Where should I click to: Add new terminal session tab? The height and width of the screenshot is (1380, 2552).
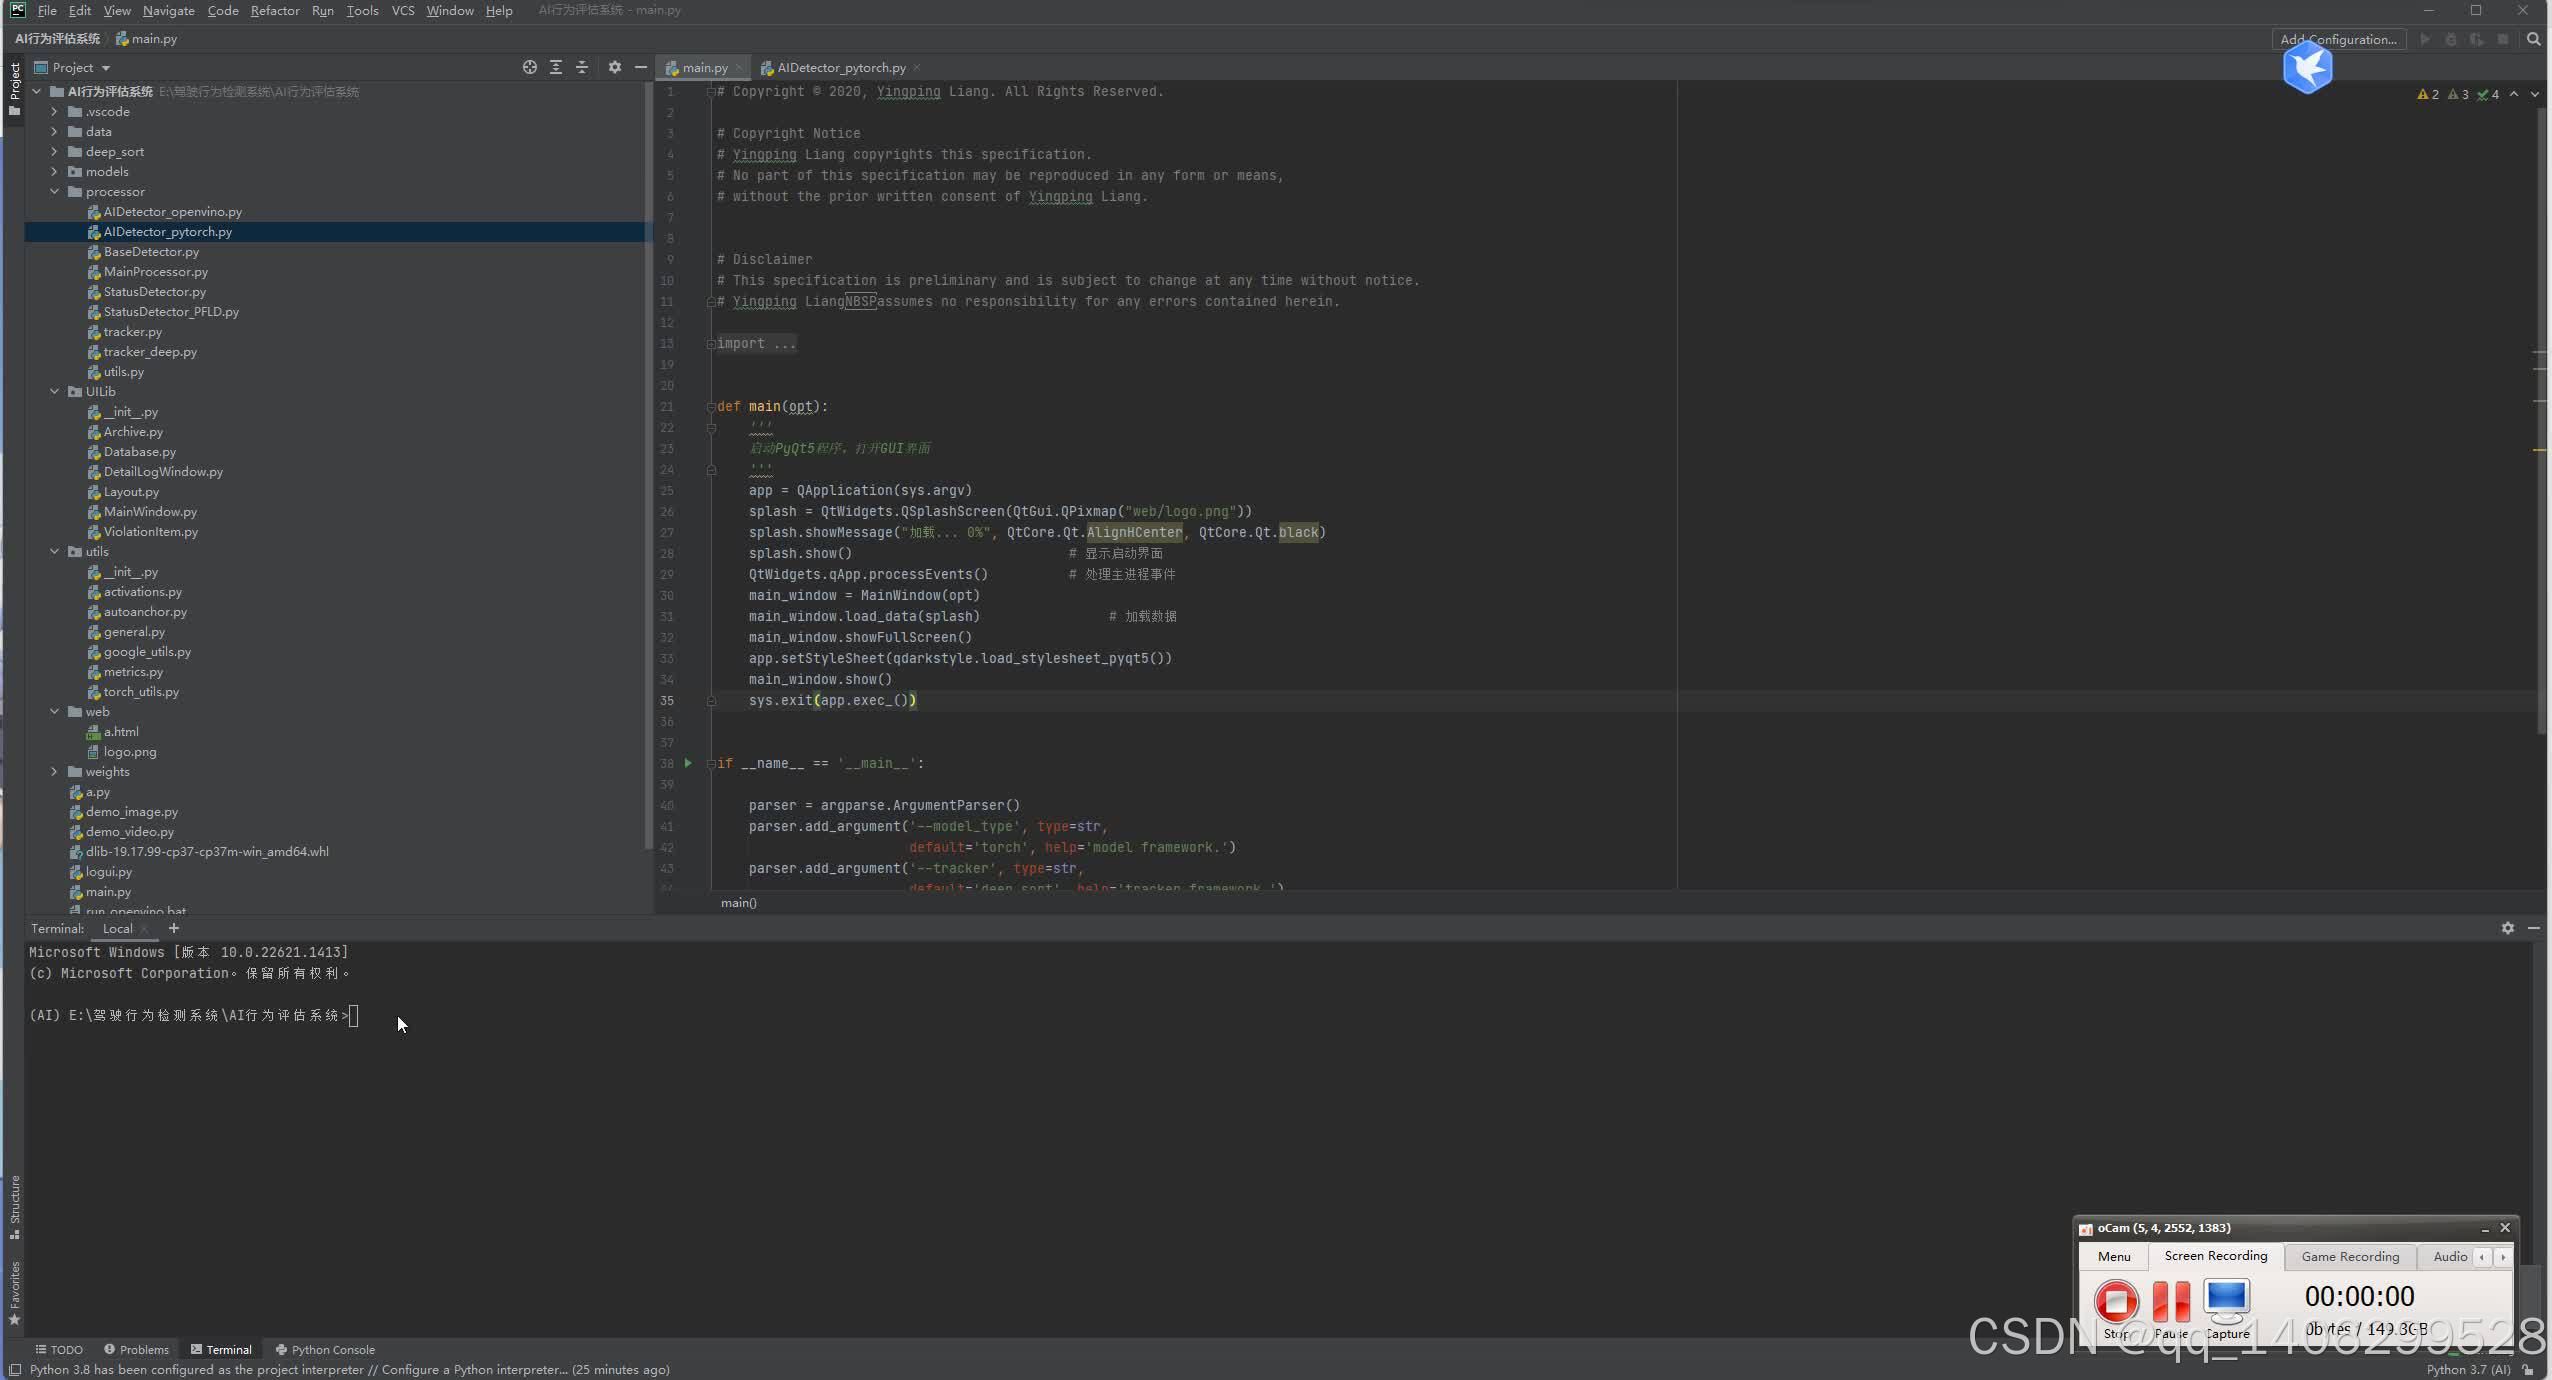(x=173, y=928)
